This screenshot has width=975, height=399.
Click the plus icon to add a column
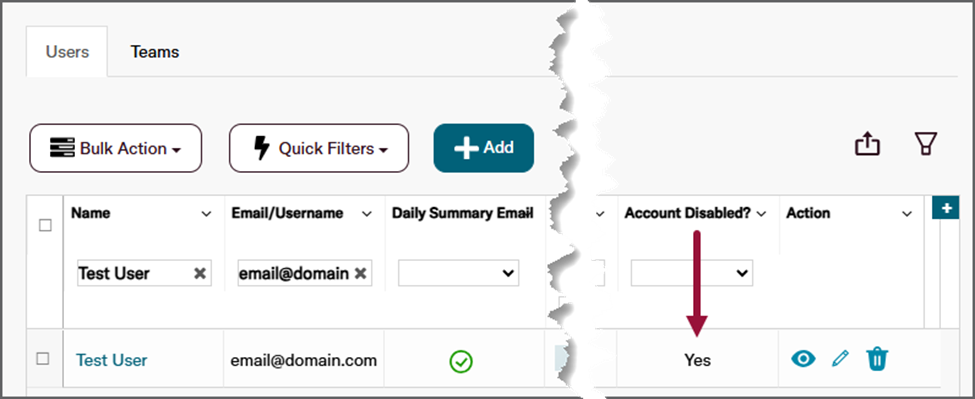(x=946, y=208)
